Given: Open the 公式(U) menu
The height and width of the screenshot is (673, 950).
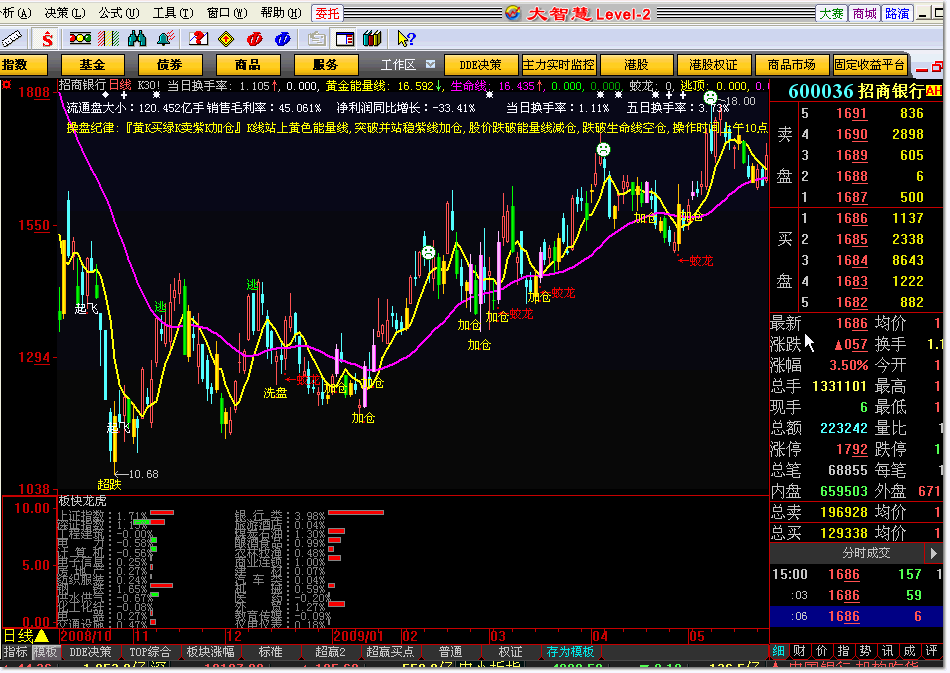Looking at the screenshot, I should 119,13.
